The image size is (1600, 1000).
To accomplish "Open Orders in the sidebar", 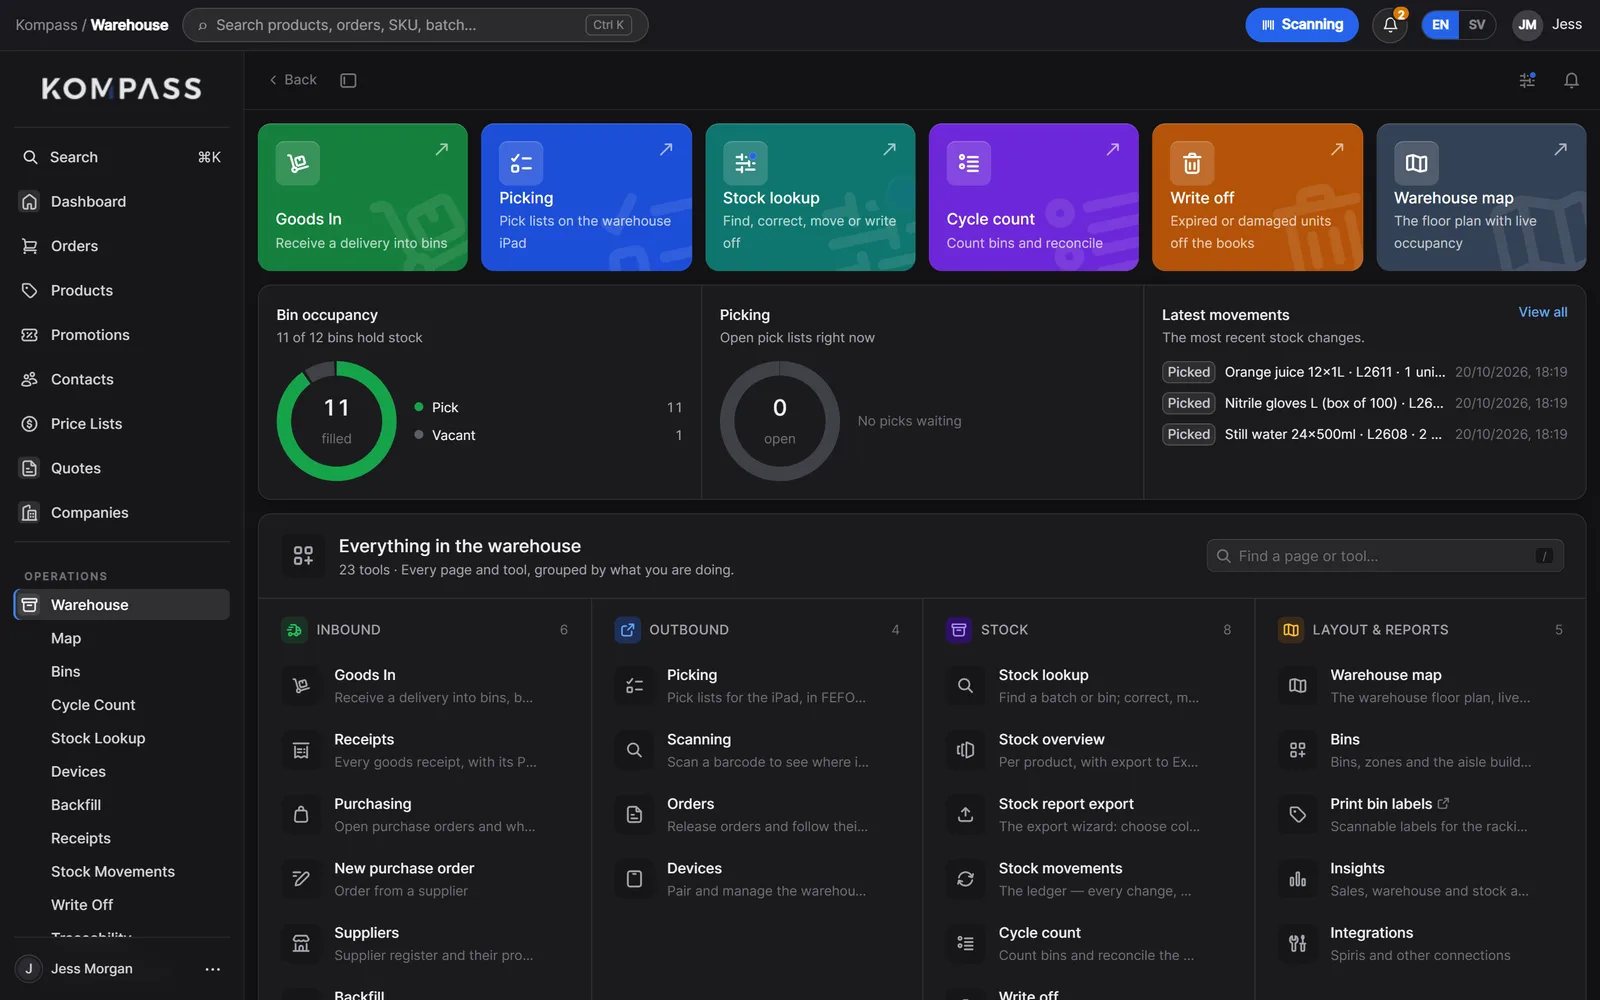I will pos(122,246).
